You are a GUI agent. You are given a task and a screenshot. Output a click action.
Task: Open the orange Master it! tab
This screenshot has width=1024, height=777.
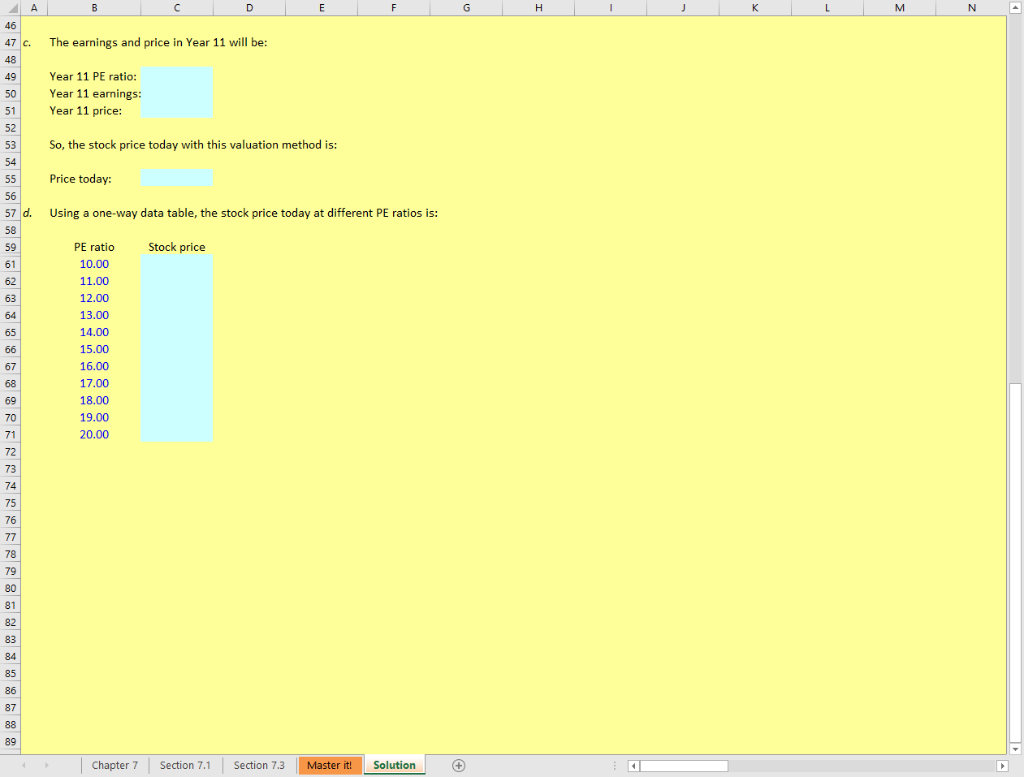tap(330, 765)
